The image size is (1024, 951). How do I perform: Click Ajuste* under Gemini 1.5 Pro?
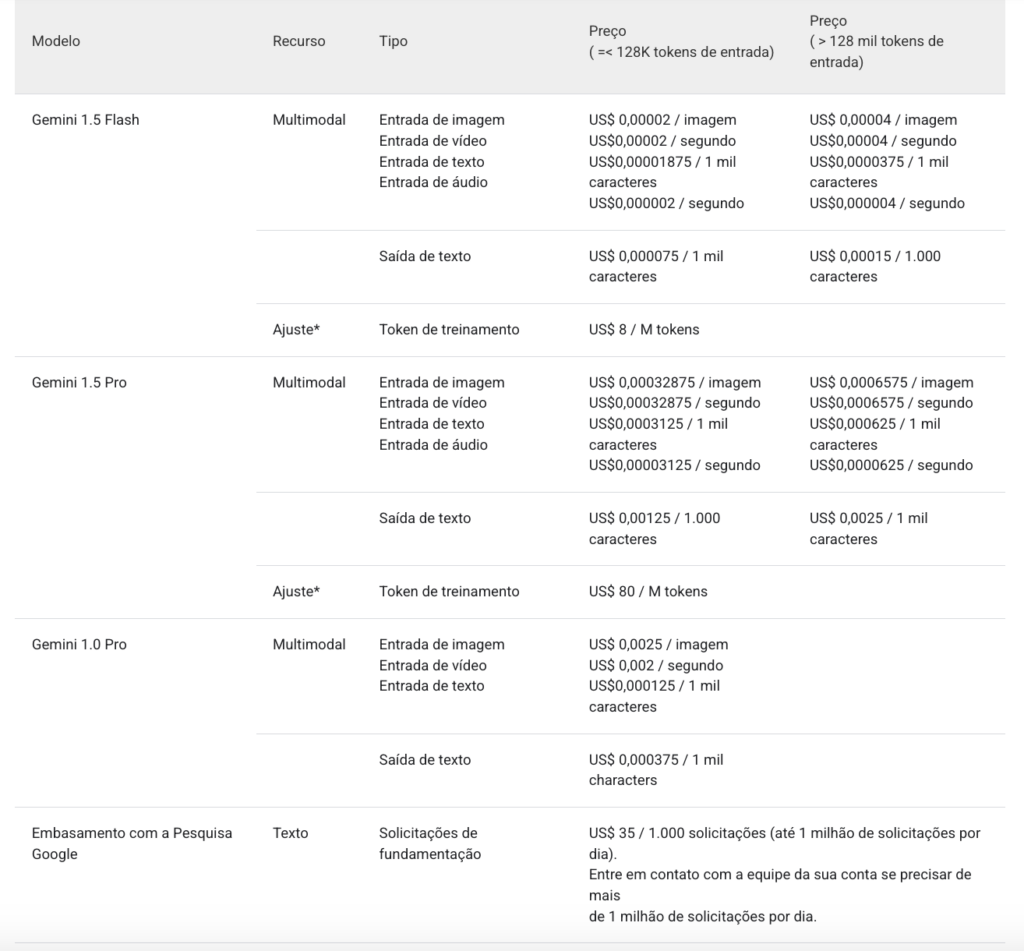click(x=296, y=591)
